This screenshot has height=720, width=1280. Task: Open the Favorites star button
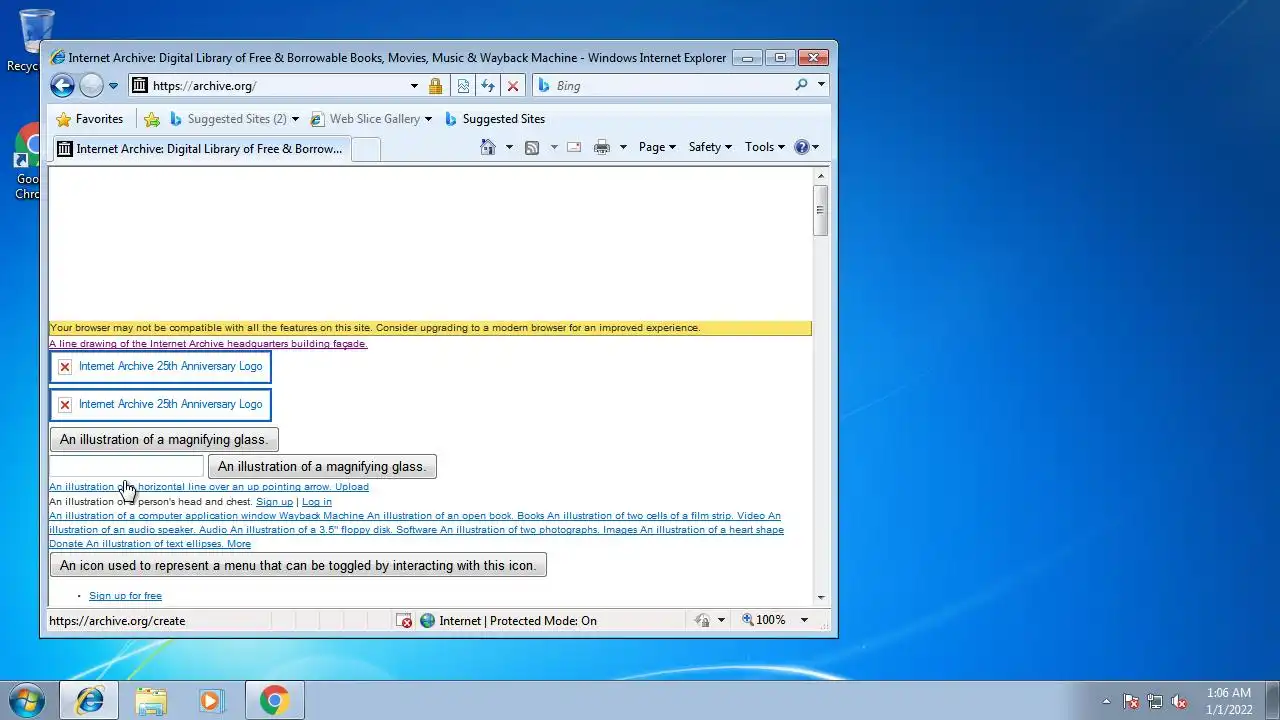point(90,119)
